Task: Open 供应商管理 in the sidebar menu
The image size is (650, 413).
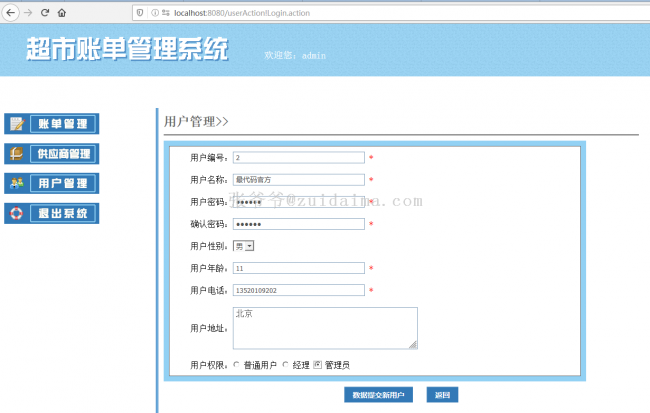Action: pyautogui.click(x=63, y=154)
